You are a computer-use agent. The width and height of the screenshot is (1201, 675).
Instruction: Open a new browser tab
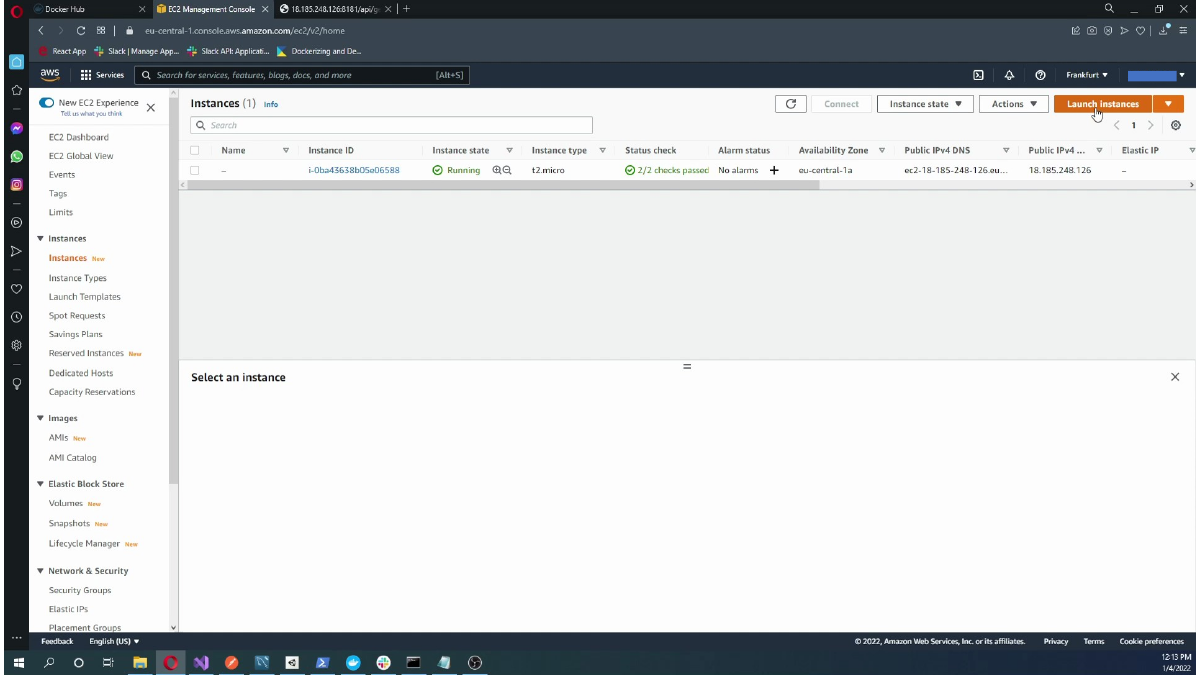[x=407, y=9]
